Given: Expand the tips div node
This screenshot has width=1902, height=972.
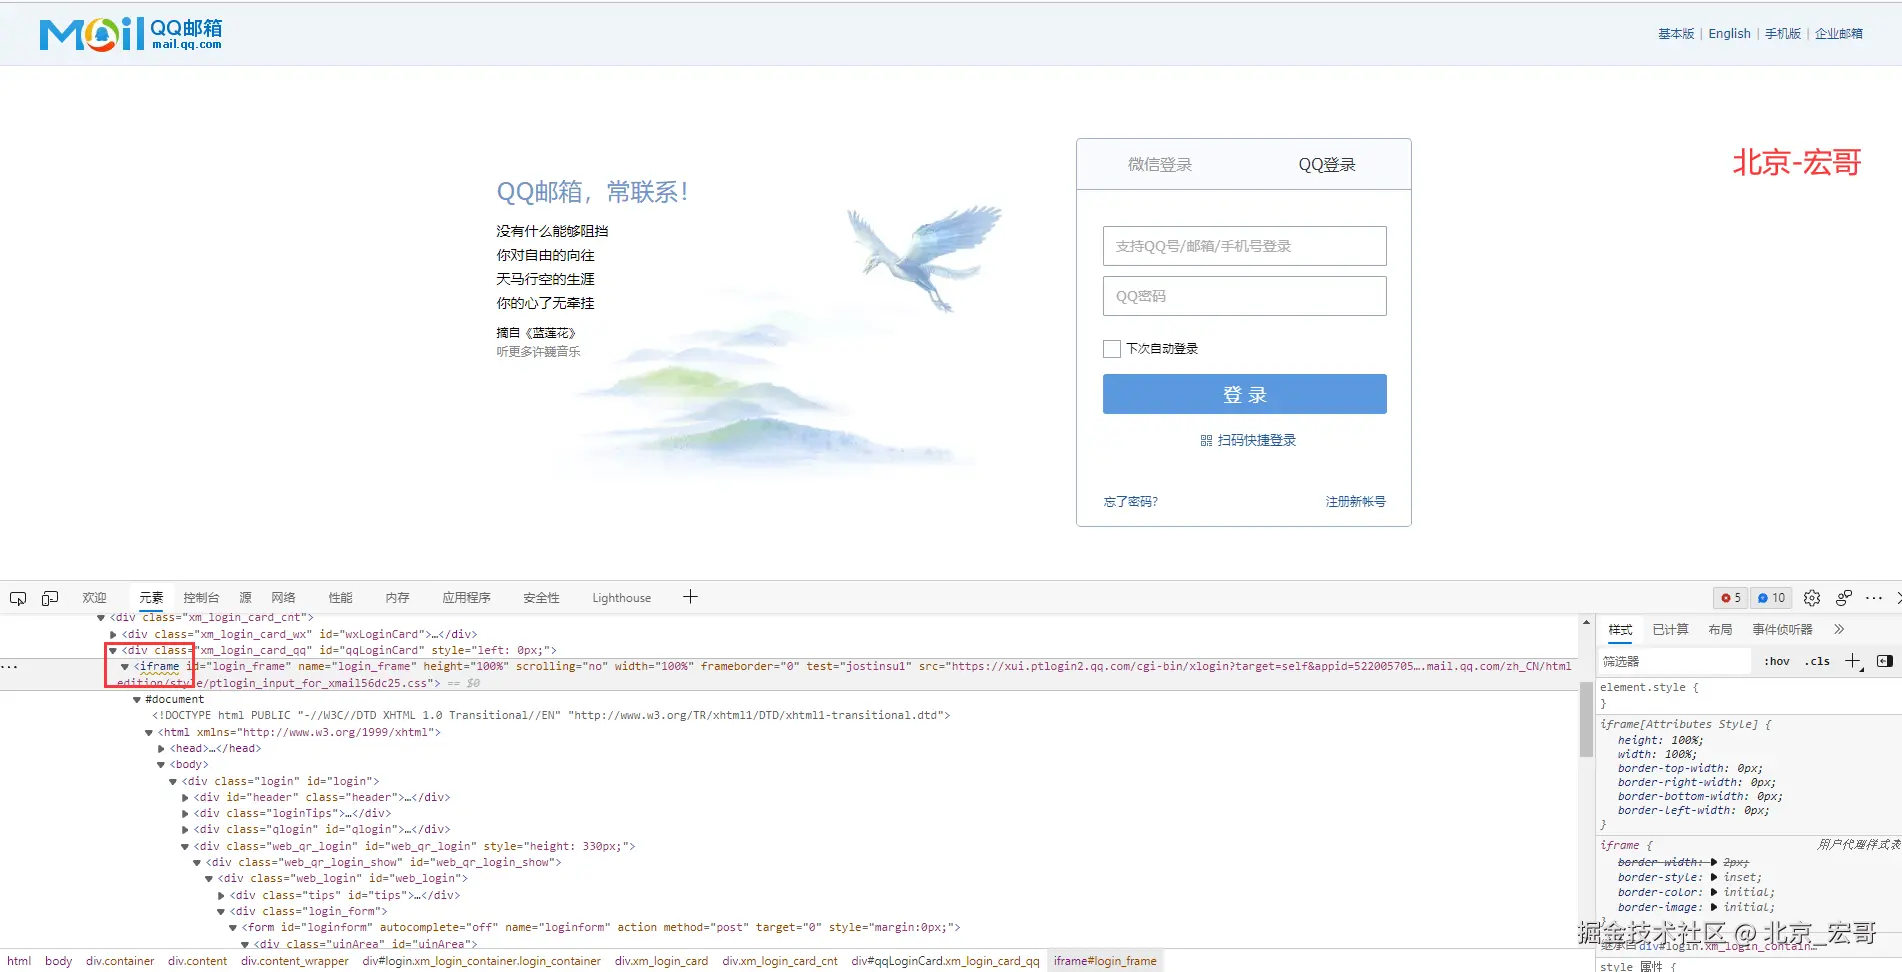Looking at the screenshot, I should [x=221, y=895].
